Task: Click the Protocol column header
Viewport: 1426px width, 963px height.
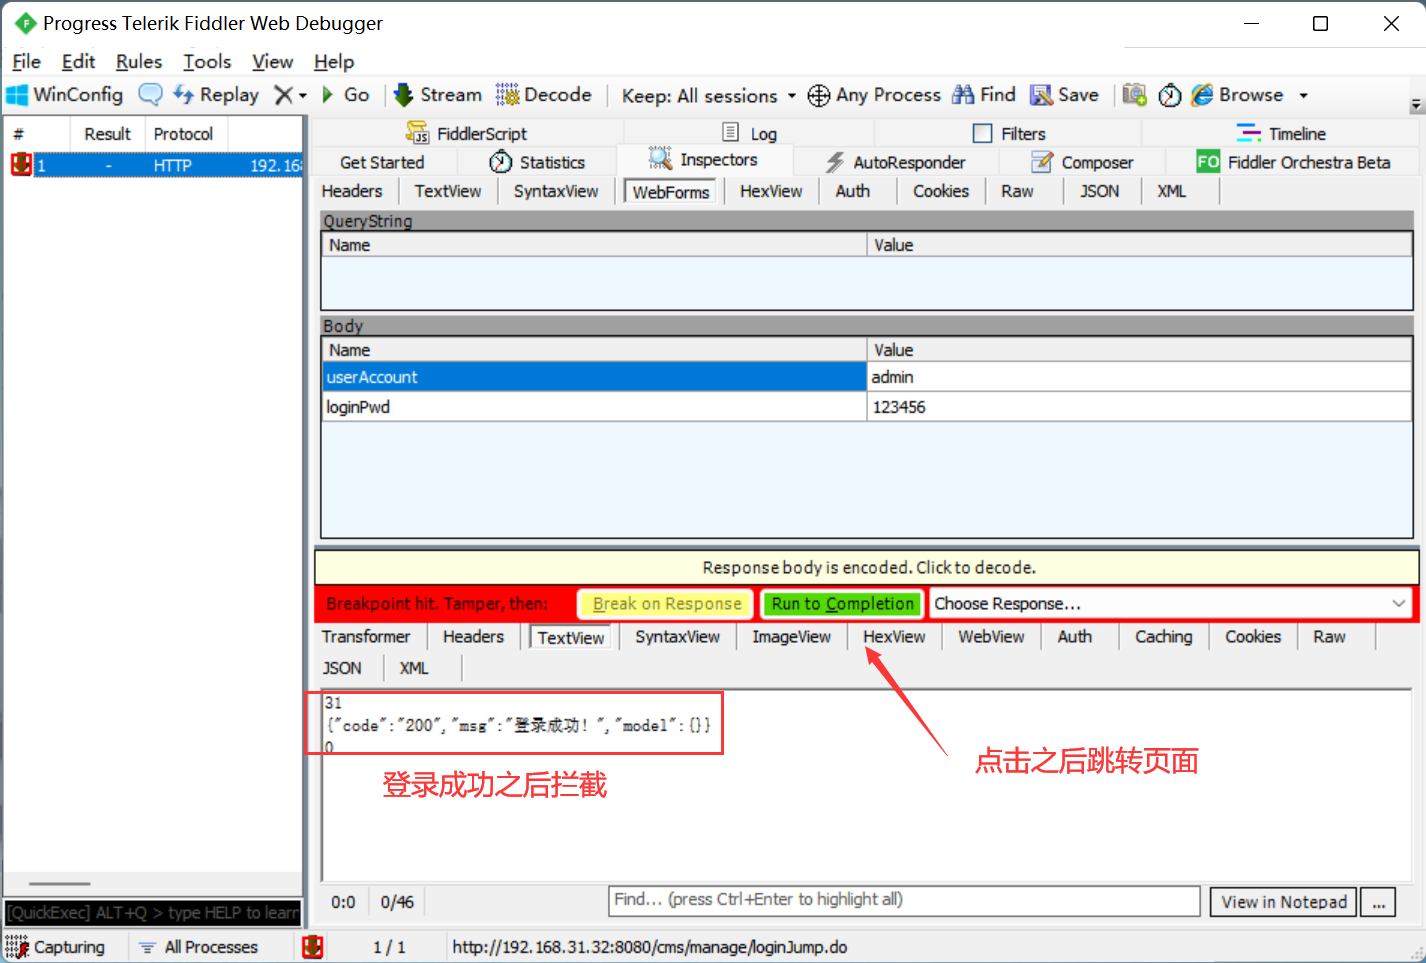Action: 184,134
